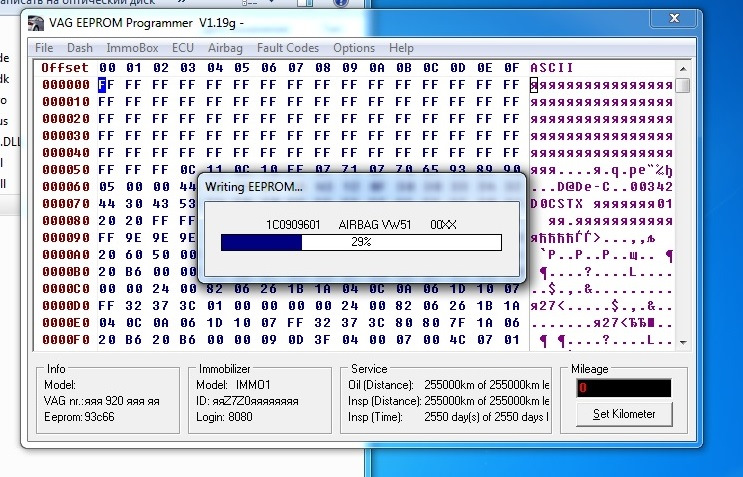Click the Insp (Time) service value
This screenshot has width=743, height=477.
[487, 417]
